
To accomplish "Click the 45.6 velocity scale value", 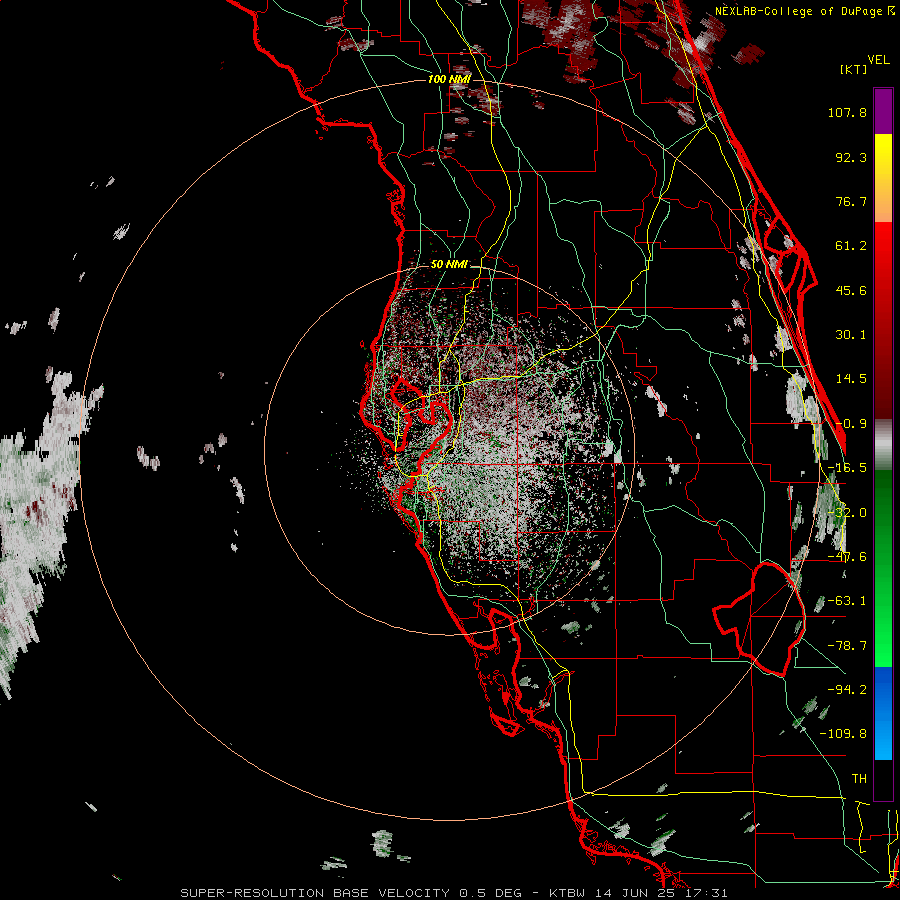I will [x=851, y=290].
